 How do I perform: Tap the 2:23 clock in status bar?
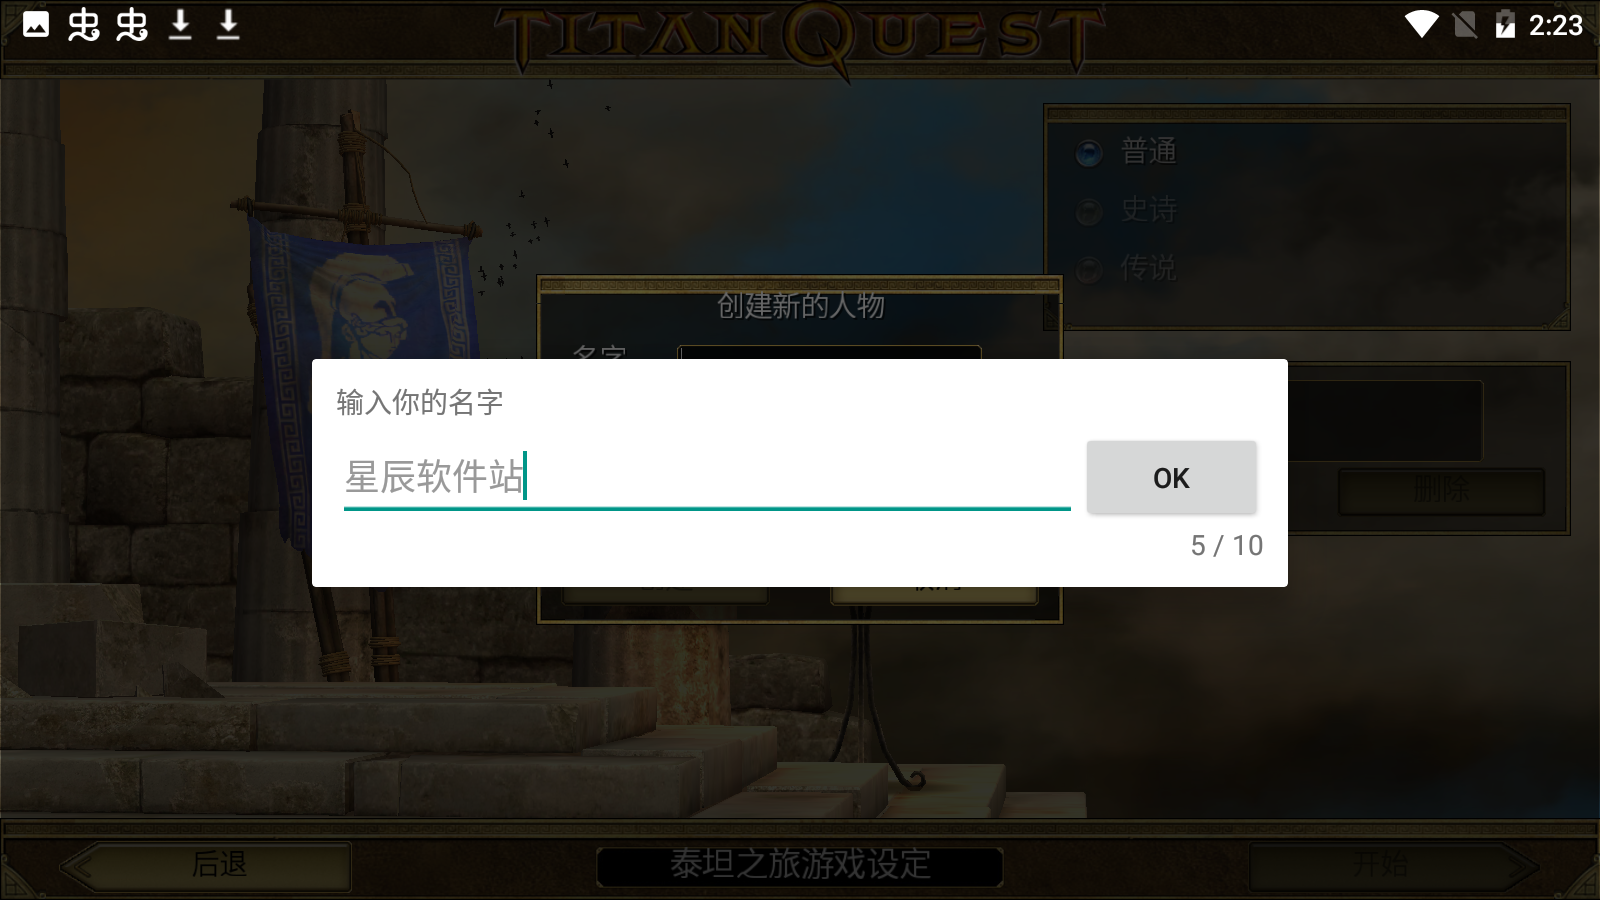click(x=1556, y=25)
